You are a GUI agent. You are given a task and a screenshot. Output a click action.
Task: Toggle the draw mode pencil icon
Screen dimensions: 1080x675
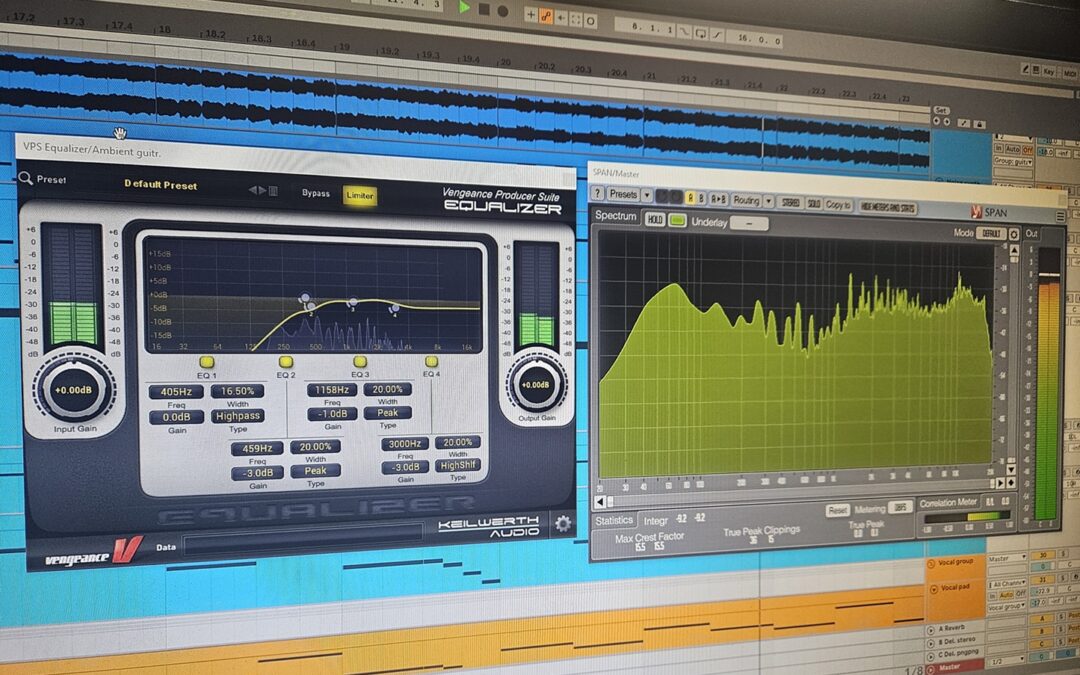[1025, 69]
